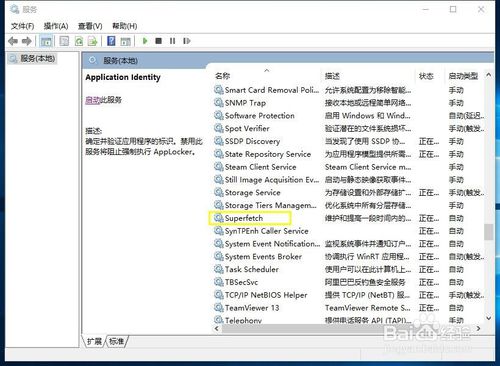The height and width of the screenshot is (366, 500).
Task: Toggle the console tree toolbar icon
Action: (46, 41)
